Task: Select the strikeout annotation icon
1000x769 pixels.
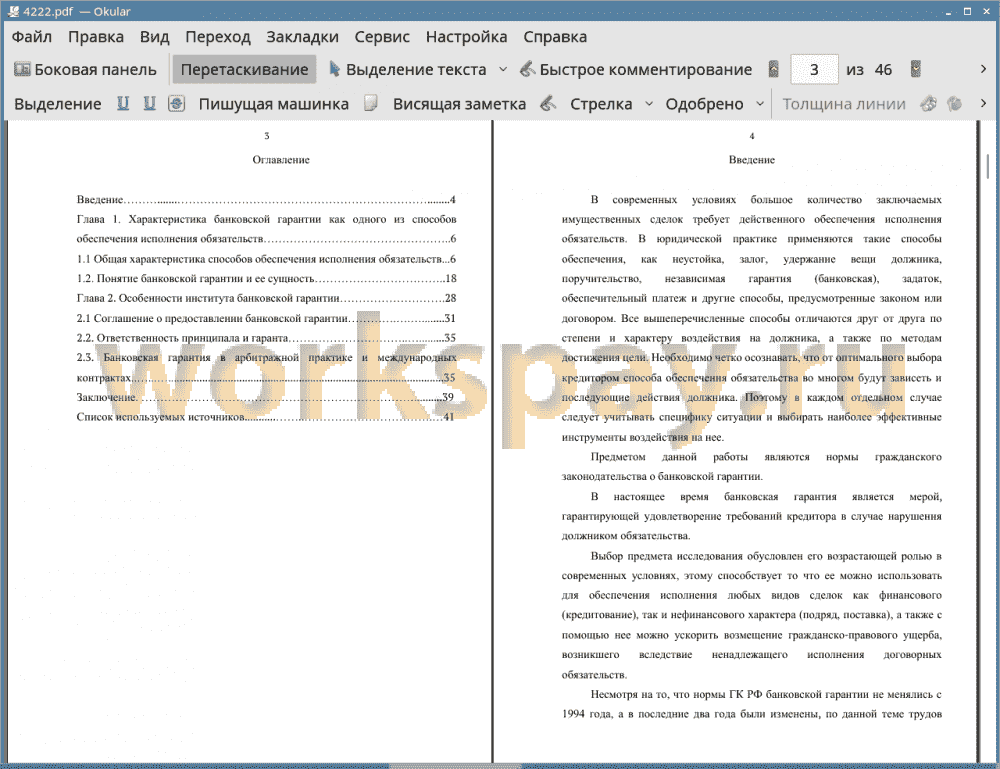Action: (x=177, y=103)
